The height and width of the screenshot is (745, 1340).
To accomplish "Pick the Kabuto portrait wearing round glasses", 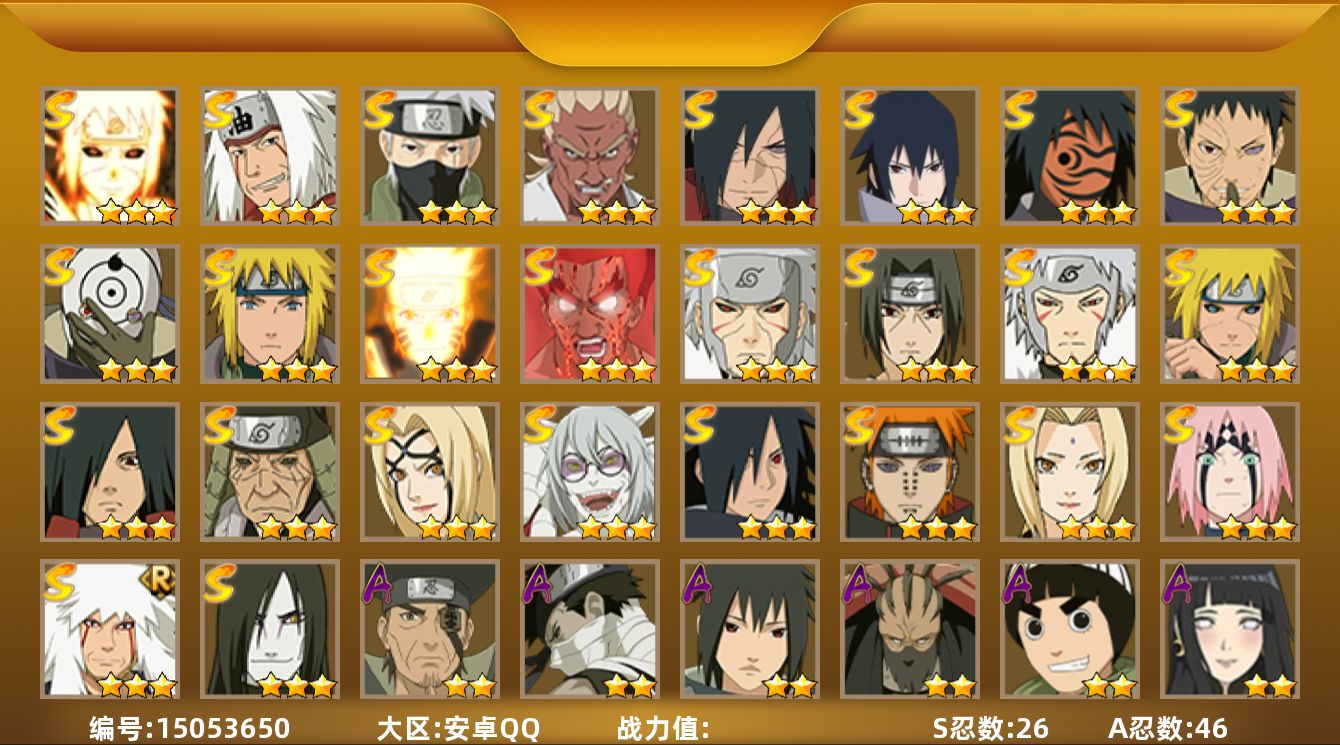I will tap(589, 472).
